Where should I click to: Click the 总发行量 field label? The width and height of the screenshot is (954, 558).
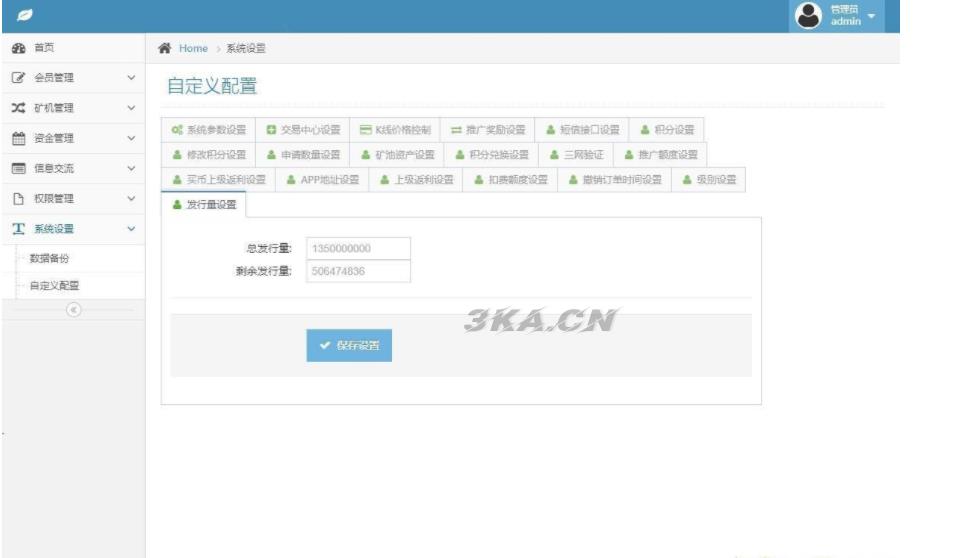269,248
